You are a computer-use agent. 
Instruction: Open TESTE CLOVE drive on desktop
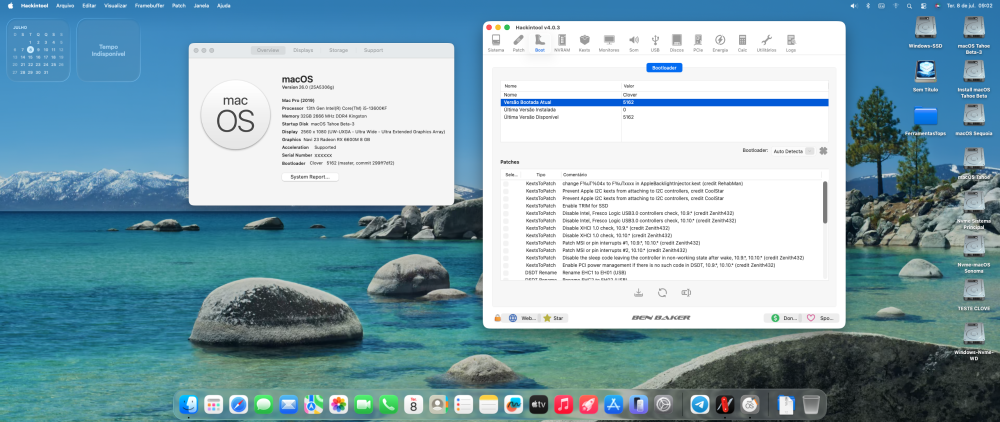click(x=974, y=295)
